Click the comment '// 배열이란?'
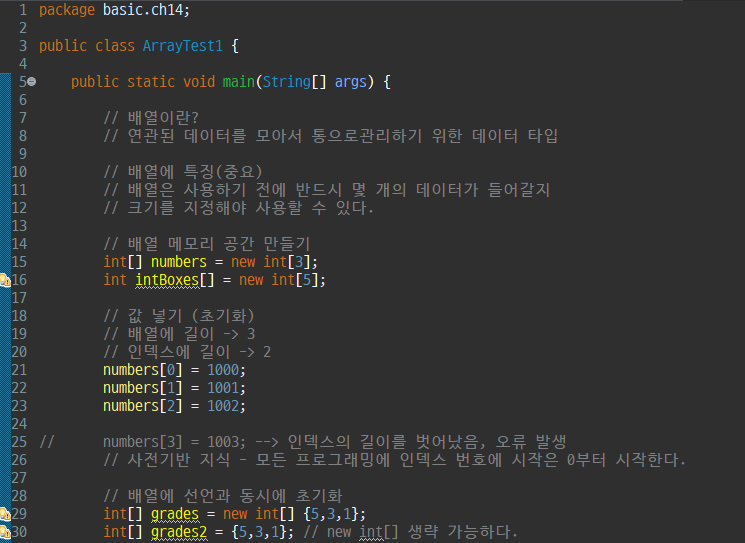Viewport: 745px width, 543px height. tap(151, 118)
